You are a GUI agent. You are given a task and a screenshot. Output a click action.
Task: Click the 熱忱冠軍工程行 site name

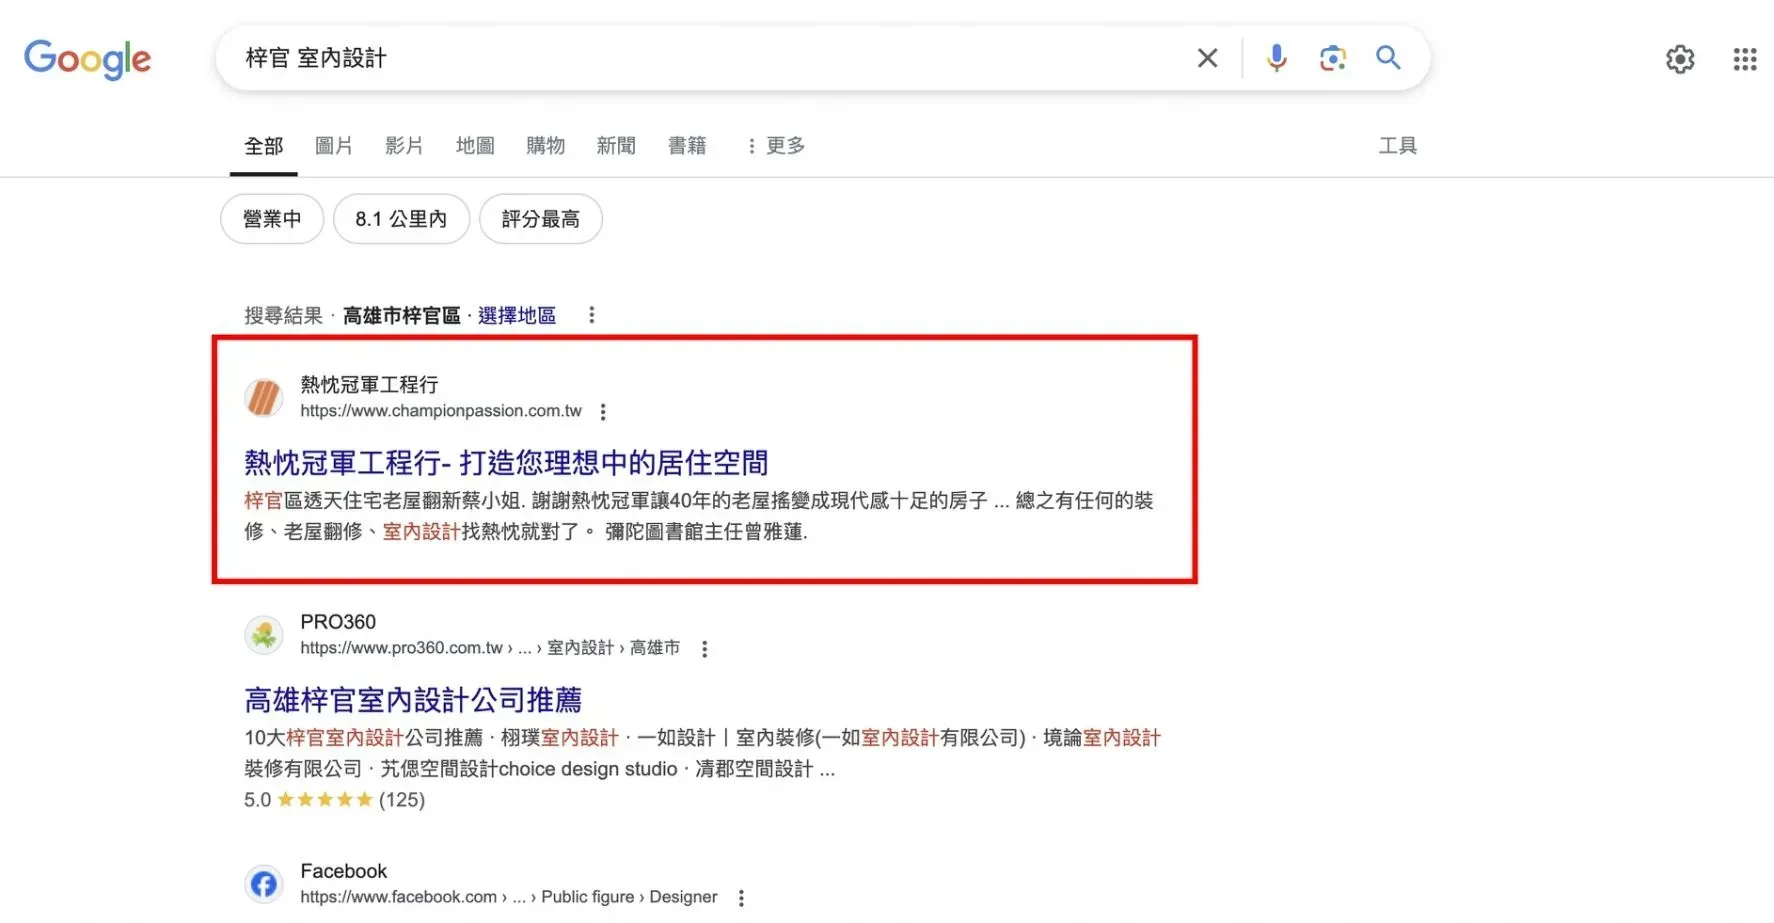[x=369, y=385]
